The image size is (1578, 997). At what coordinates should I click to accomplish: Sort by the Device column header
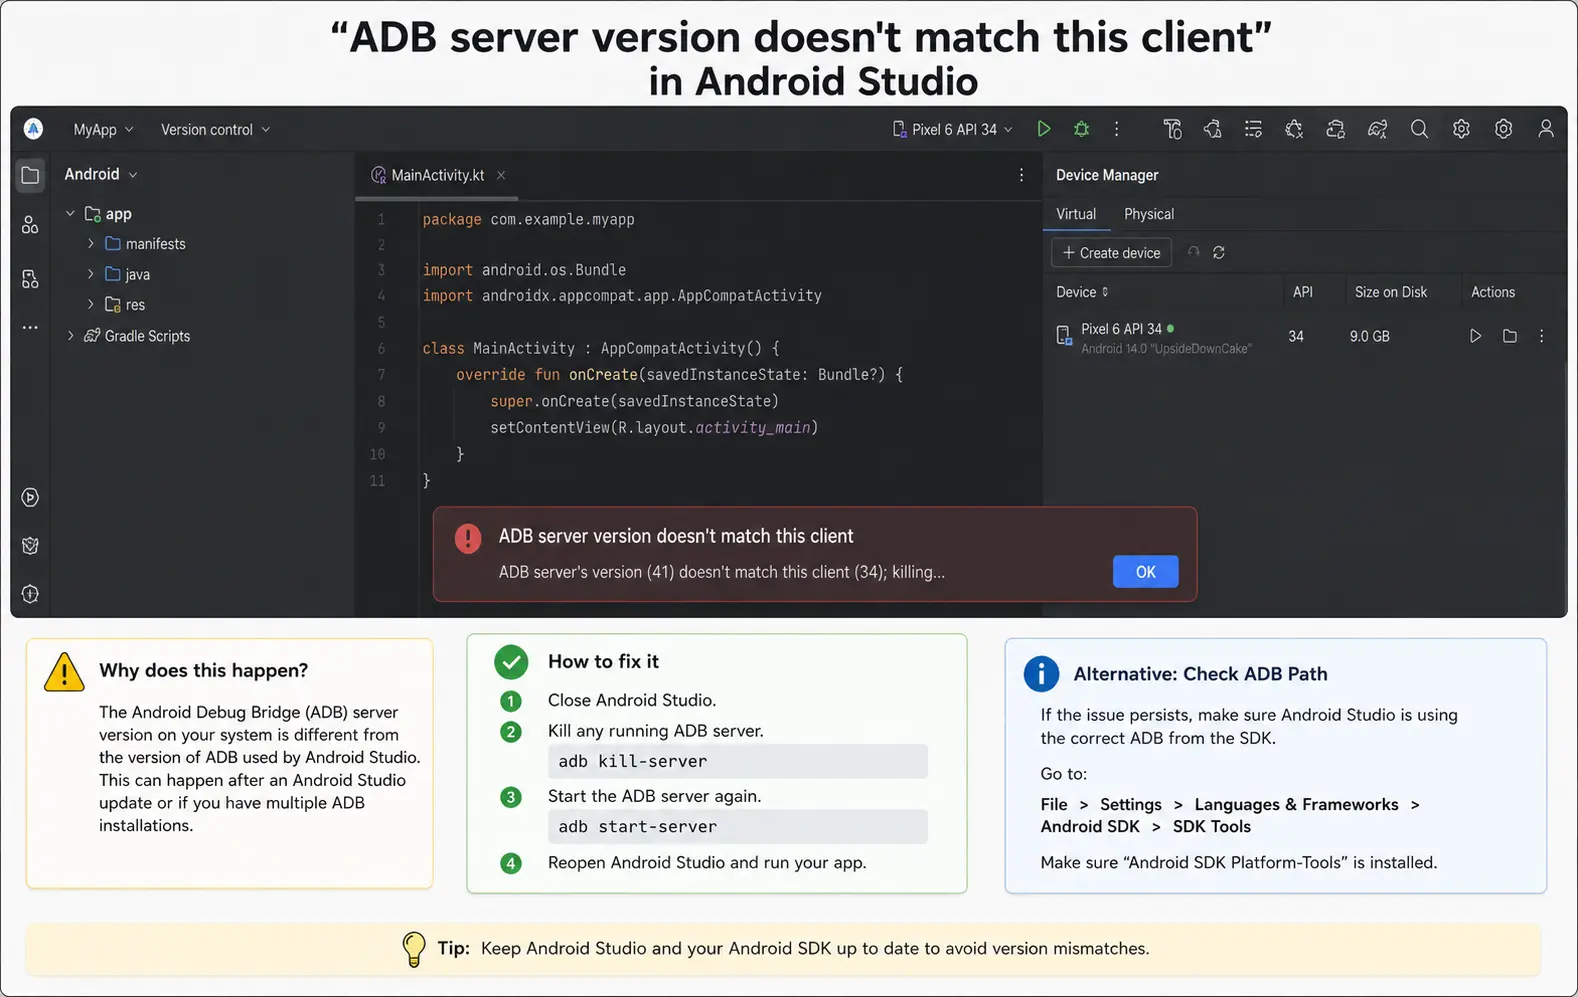pyautogui.click(x=1082, y=292)
